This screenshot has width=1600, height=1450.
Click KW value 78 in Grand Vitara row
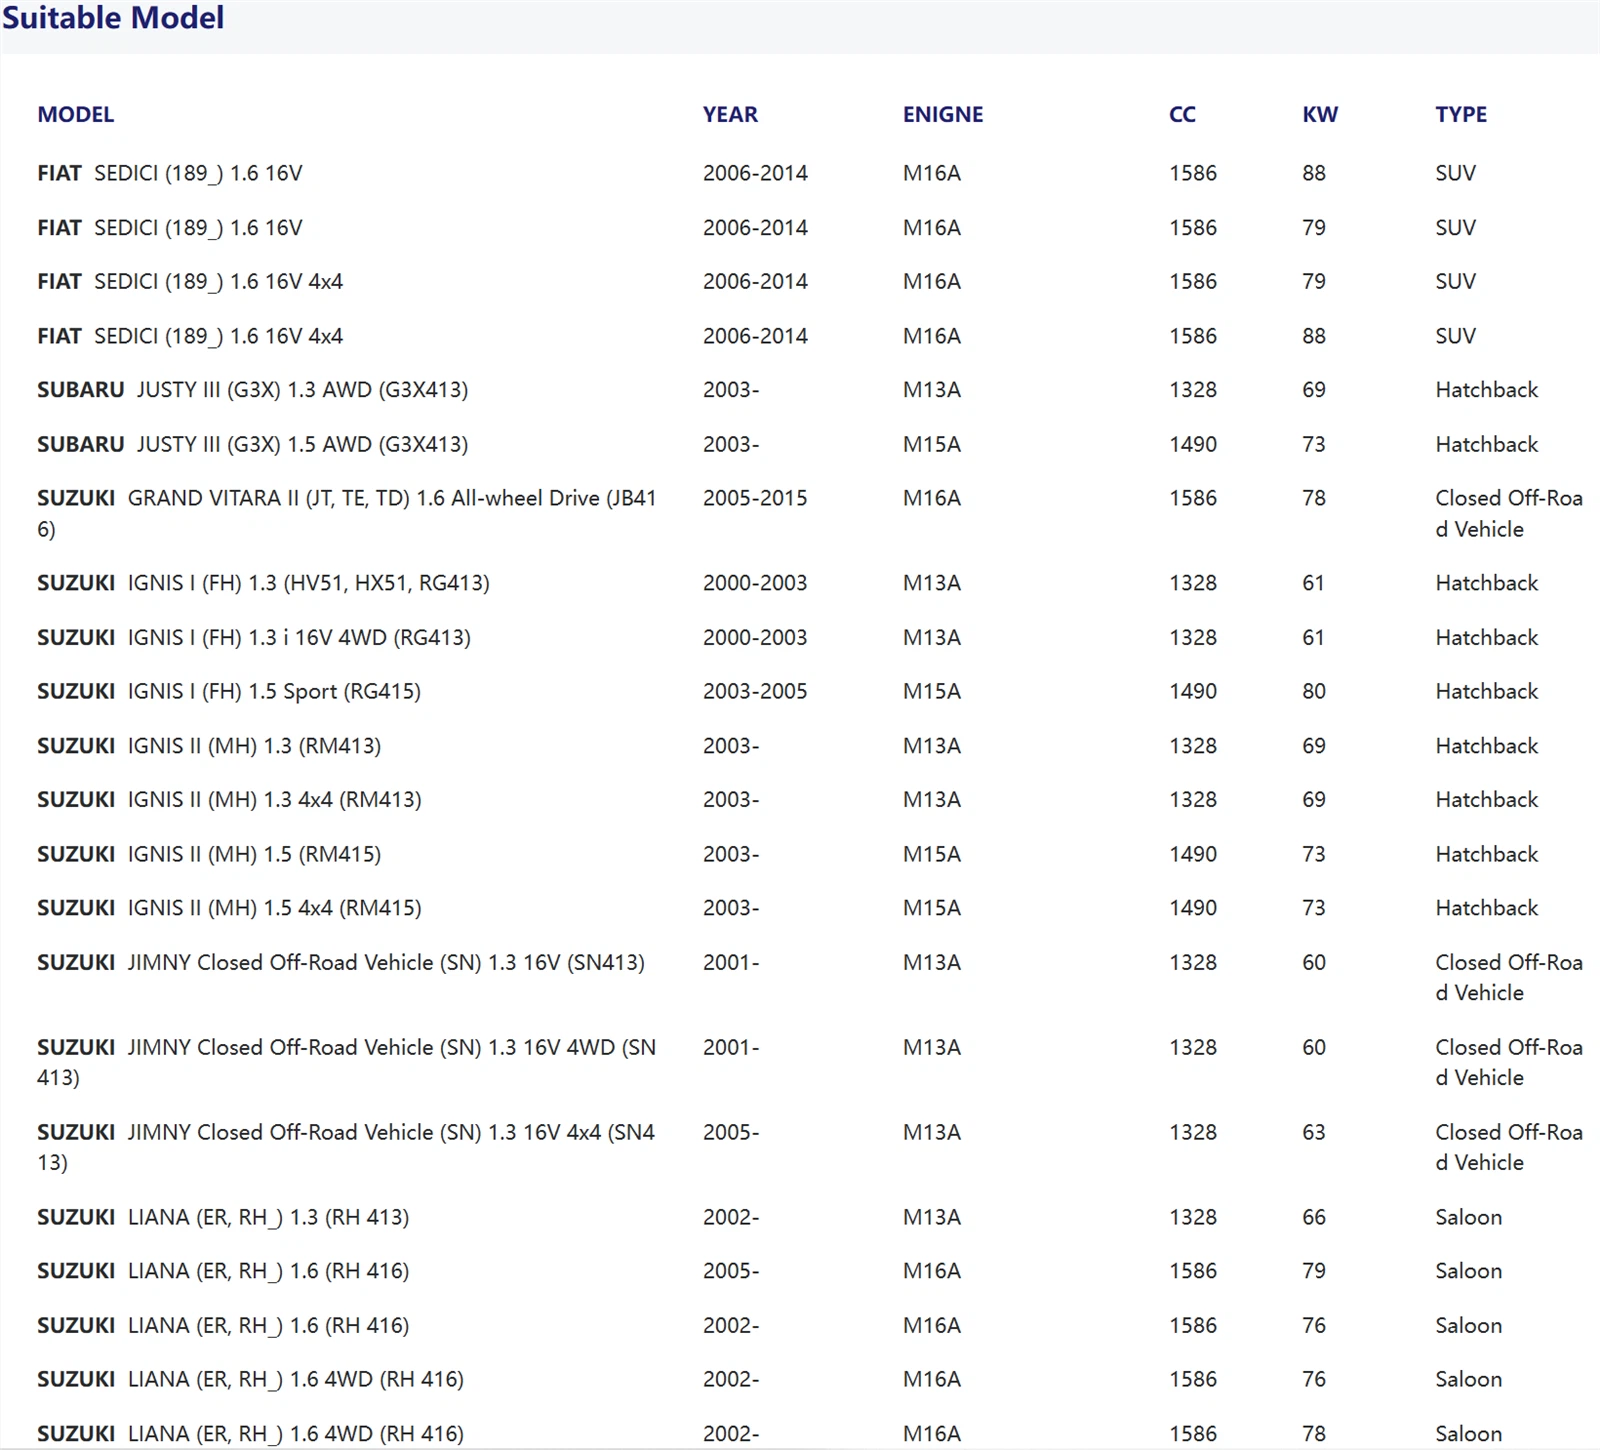tap(1314, 498)
